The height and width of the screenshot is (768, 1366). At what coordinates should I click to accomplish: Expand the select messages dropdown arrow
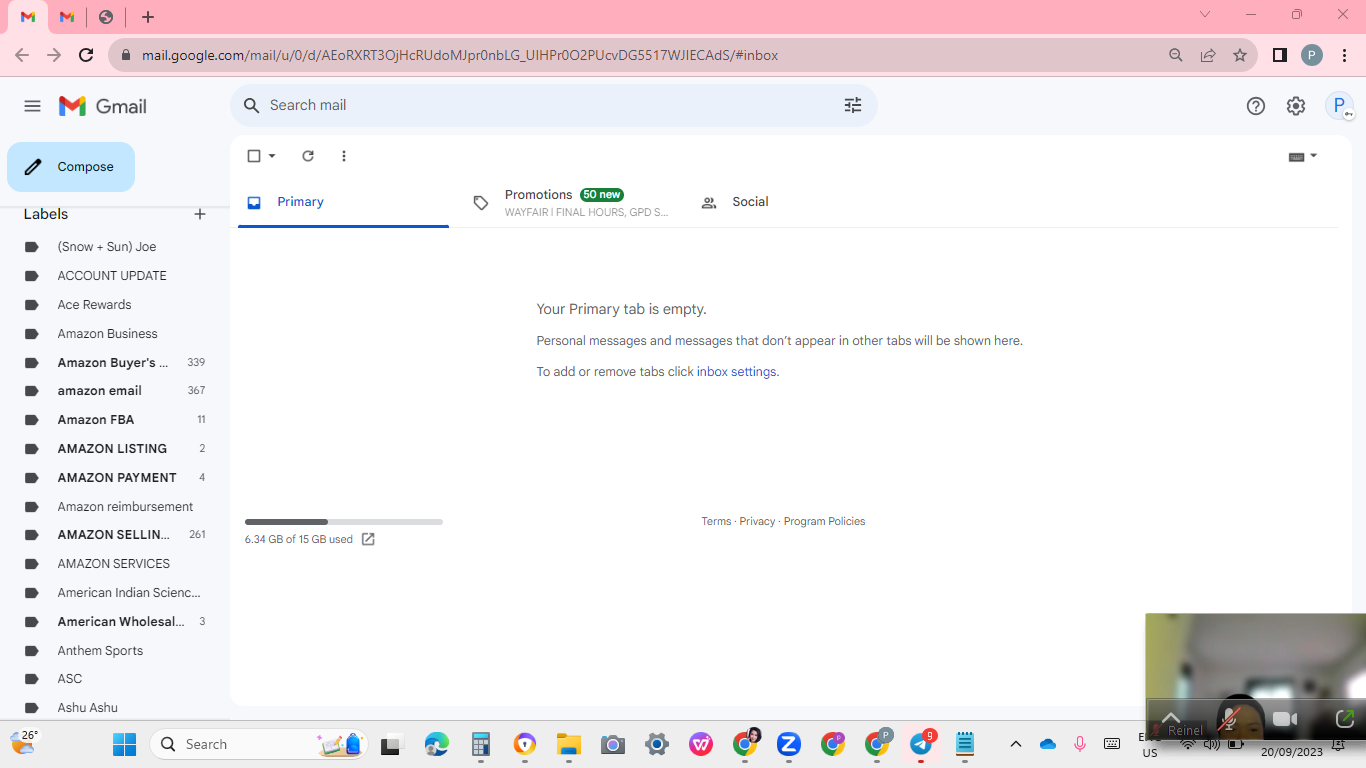click(x=272, y=156)
